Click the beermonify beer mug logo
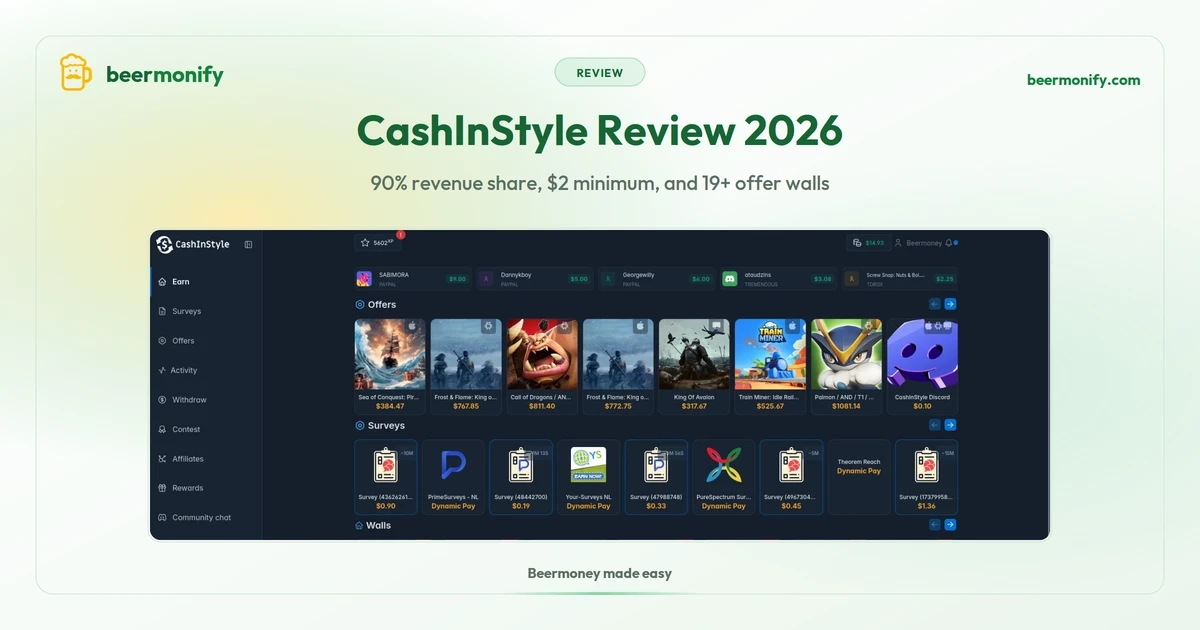The width and height of the screenshot is (1200, 630). pos(76,73)
